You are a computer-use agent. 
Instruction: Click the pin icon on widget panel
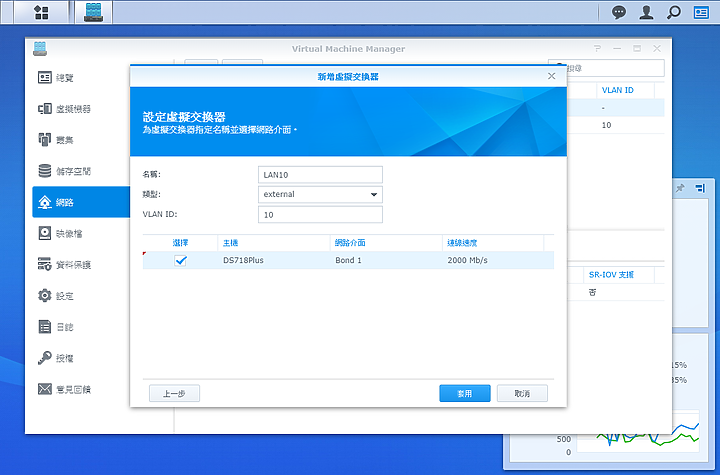point(680,188)
